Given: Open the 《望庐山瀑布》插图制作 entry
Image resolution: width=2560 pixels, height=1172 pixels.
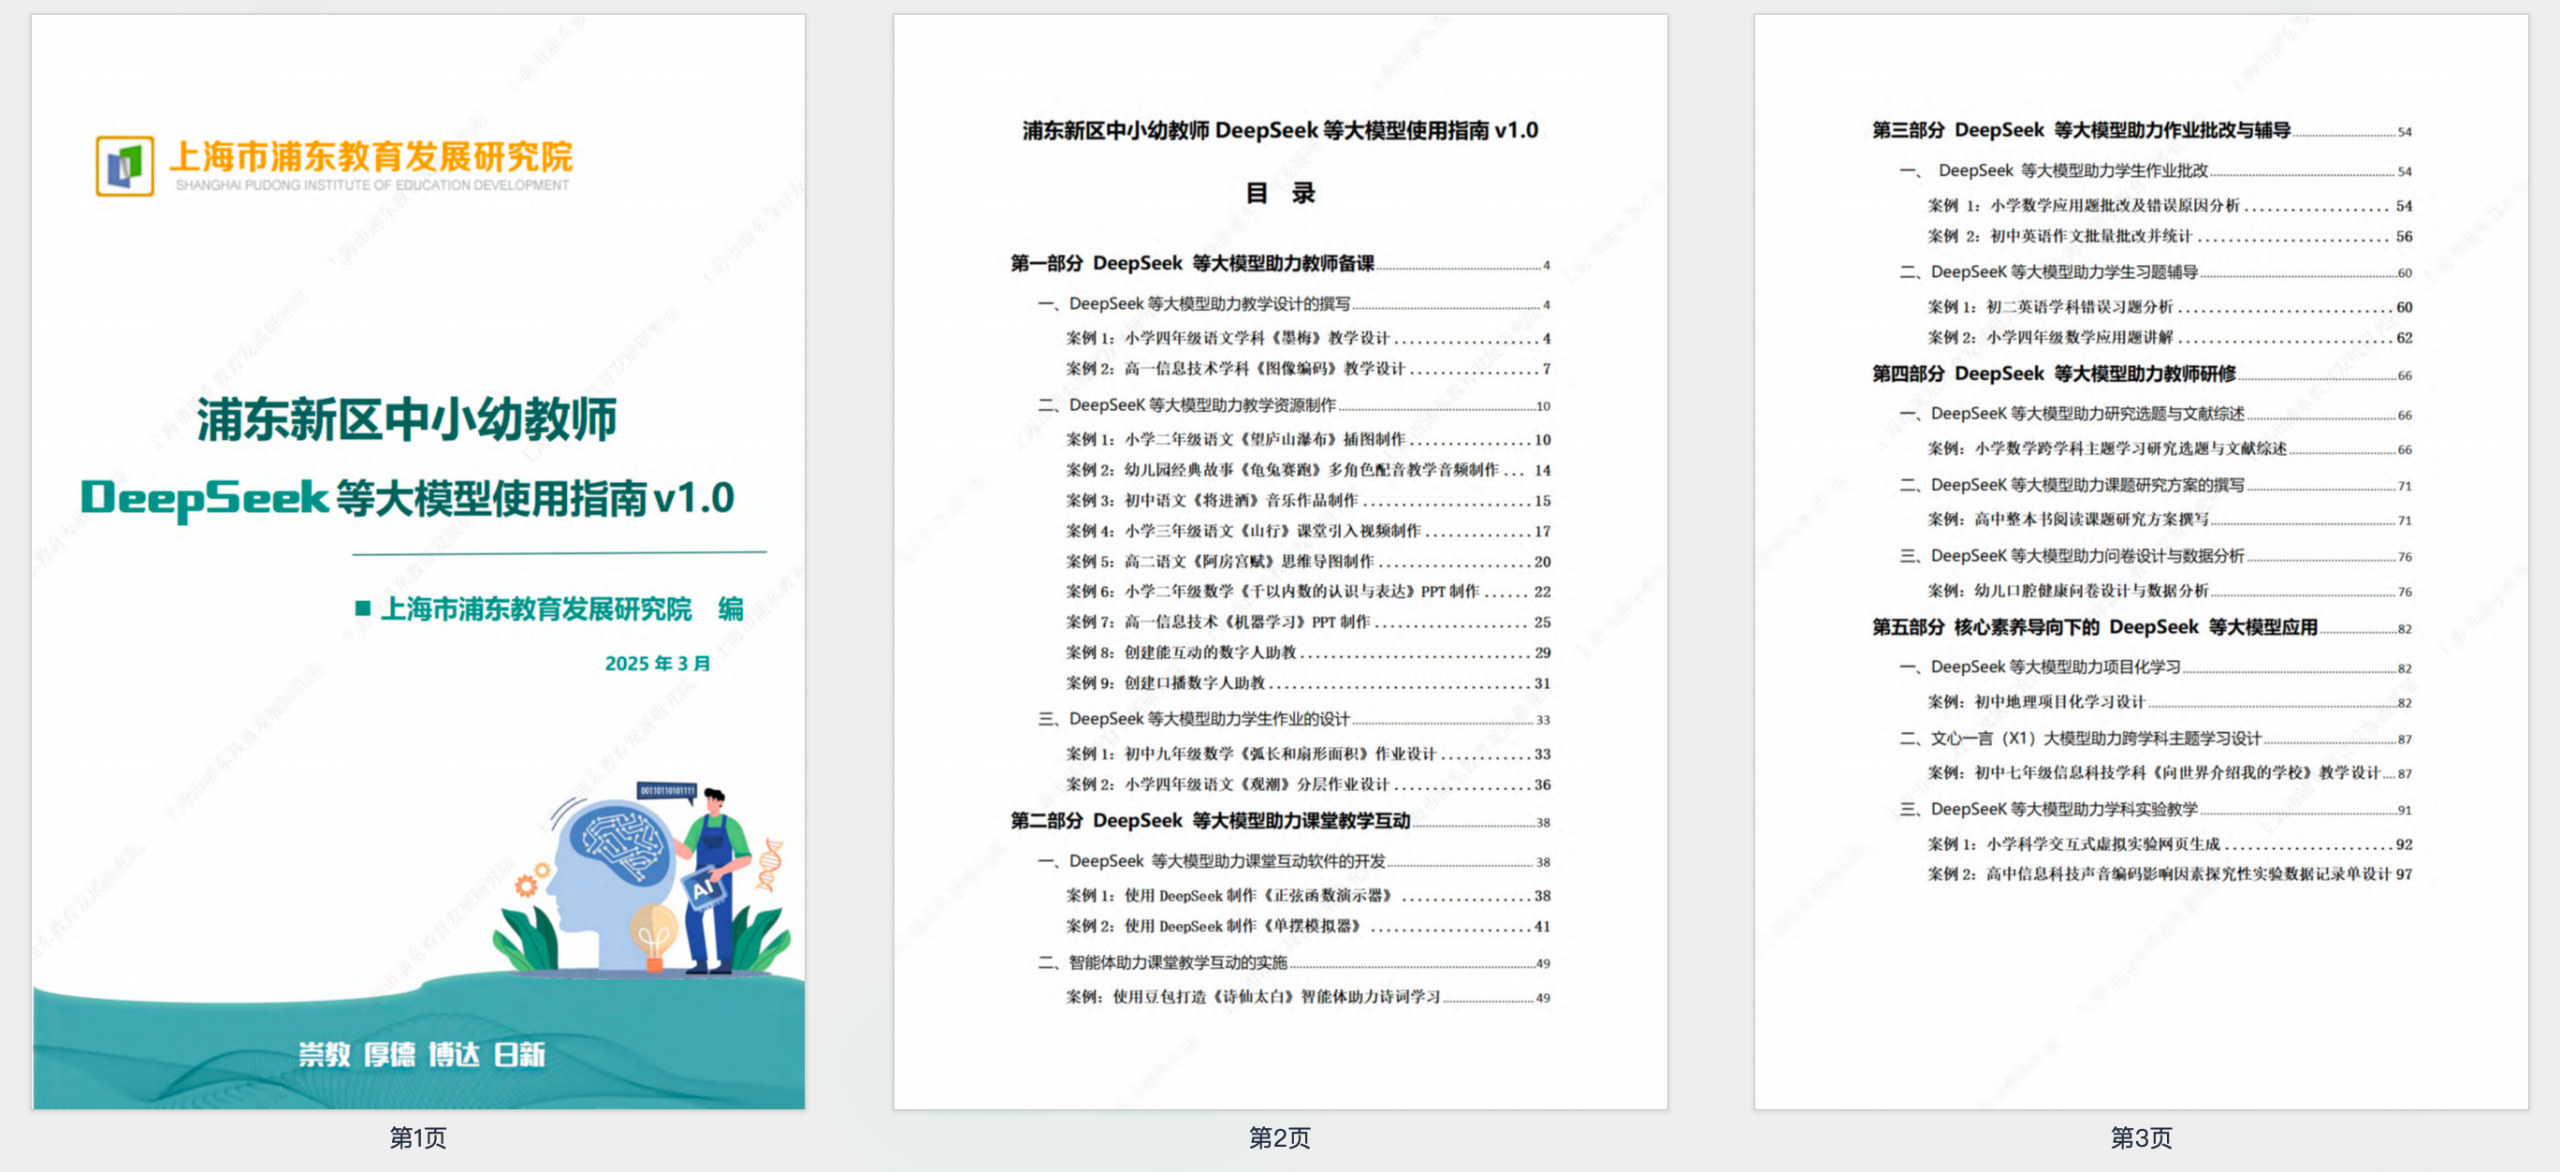Looking at the screenshot, I should pyautogui.click(x=1308, y=440).
